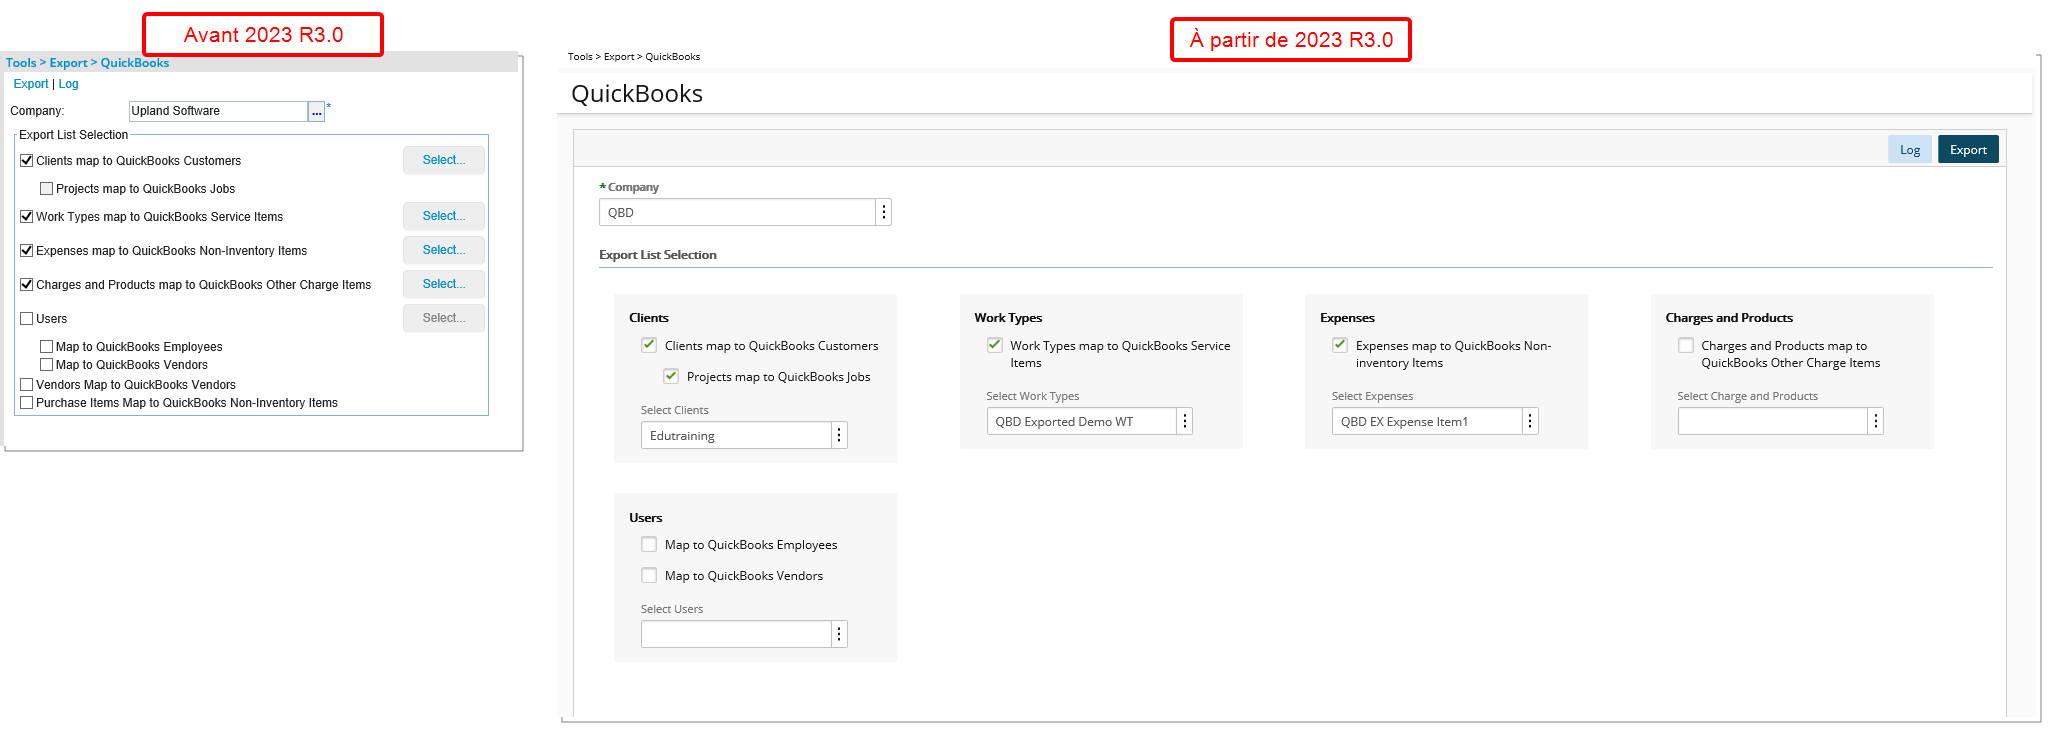Click Select button for Work Types row

coord(444,216)
